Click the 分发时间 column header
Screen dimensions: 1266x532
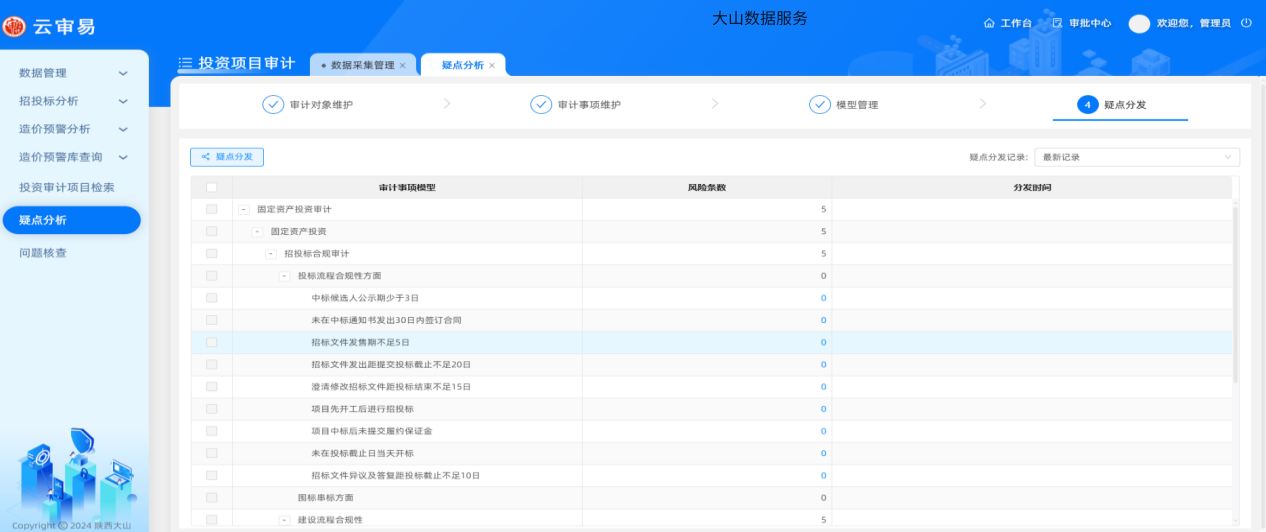point(1032,187)
